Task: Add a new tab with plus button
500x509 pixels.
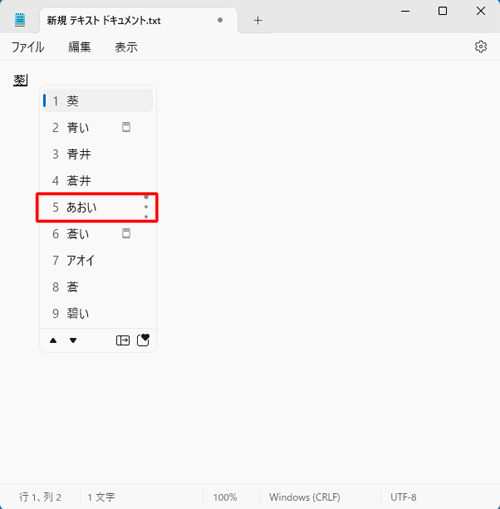Action: pos(258,21)
